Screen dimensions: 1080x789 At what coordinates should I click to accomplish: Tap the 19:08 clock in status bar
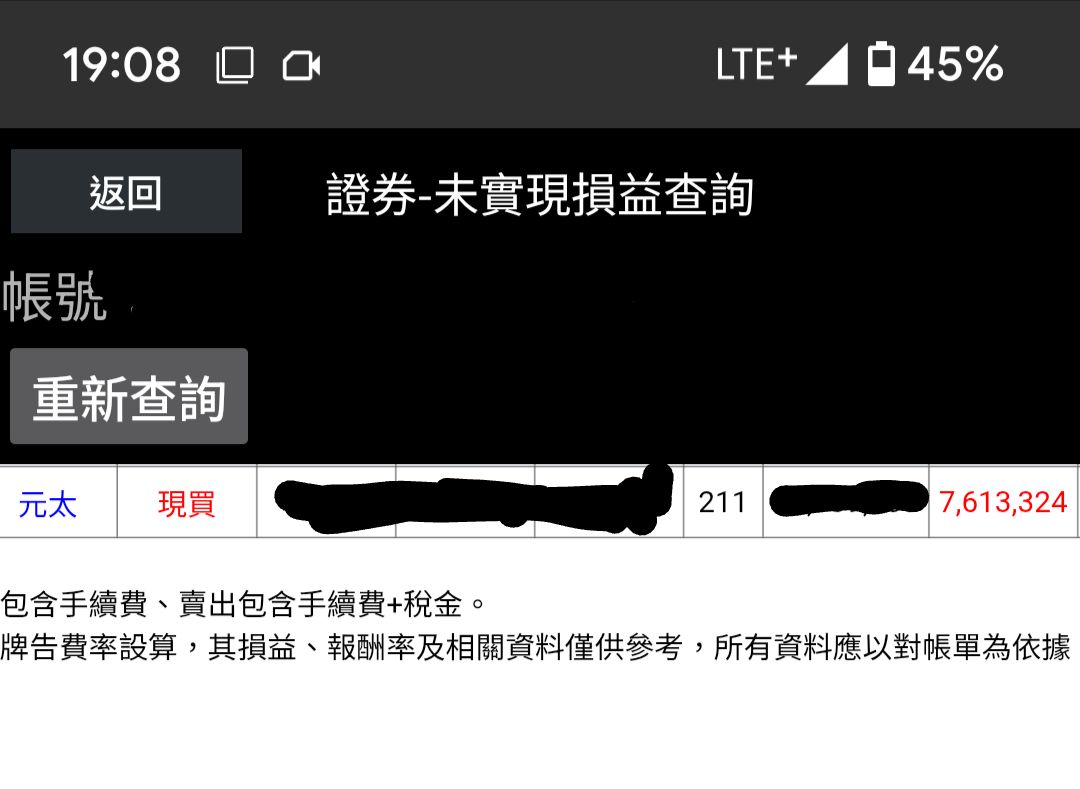(x=122, y=65)
